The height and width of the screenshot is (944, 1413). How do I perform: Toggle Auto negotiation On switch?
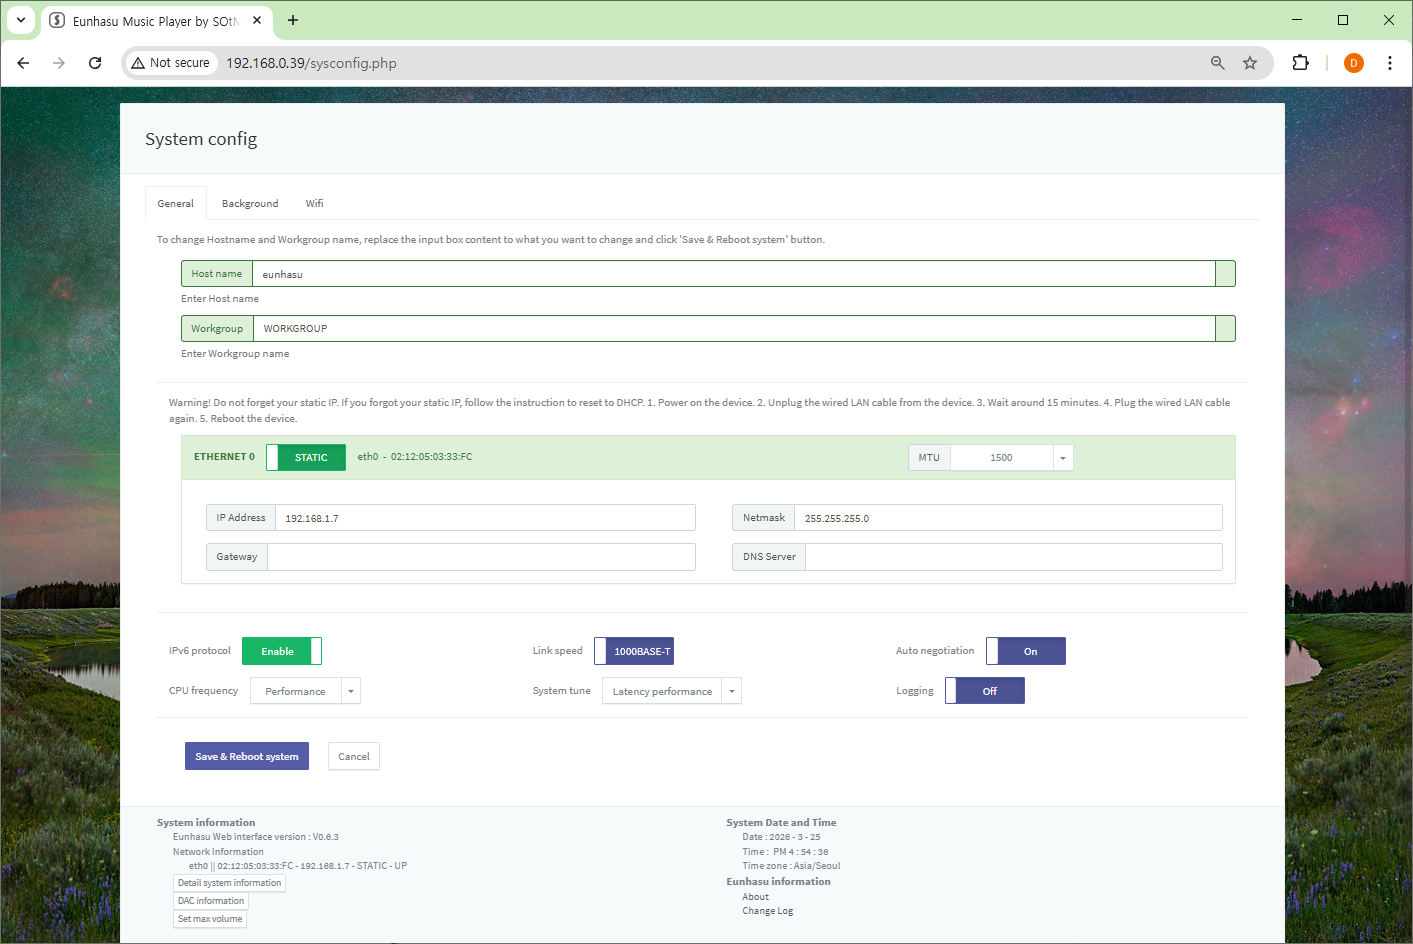(1025, 651)
